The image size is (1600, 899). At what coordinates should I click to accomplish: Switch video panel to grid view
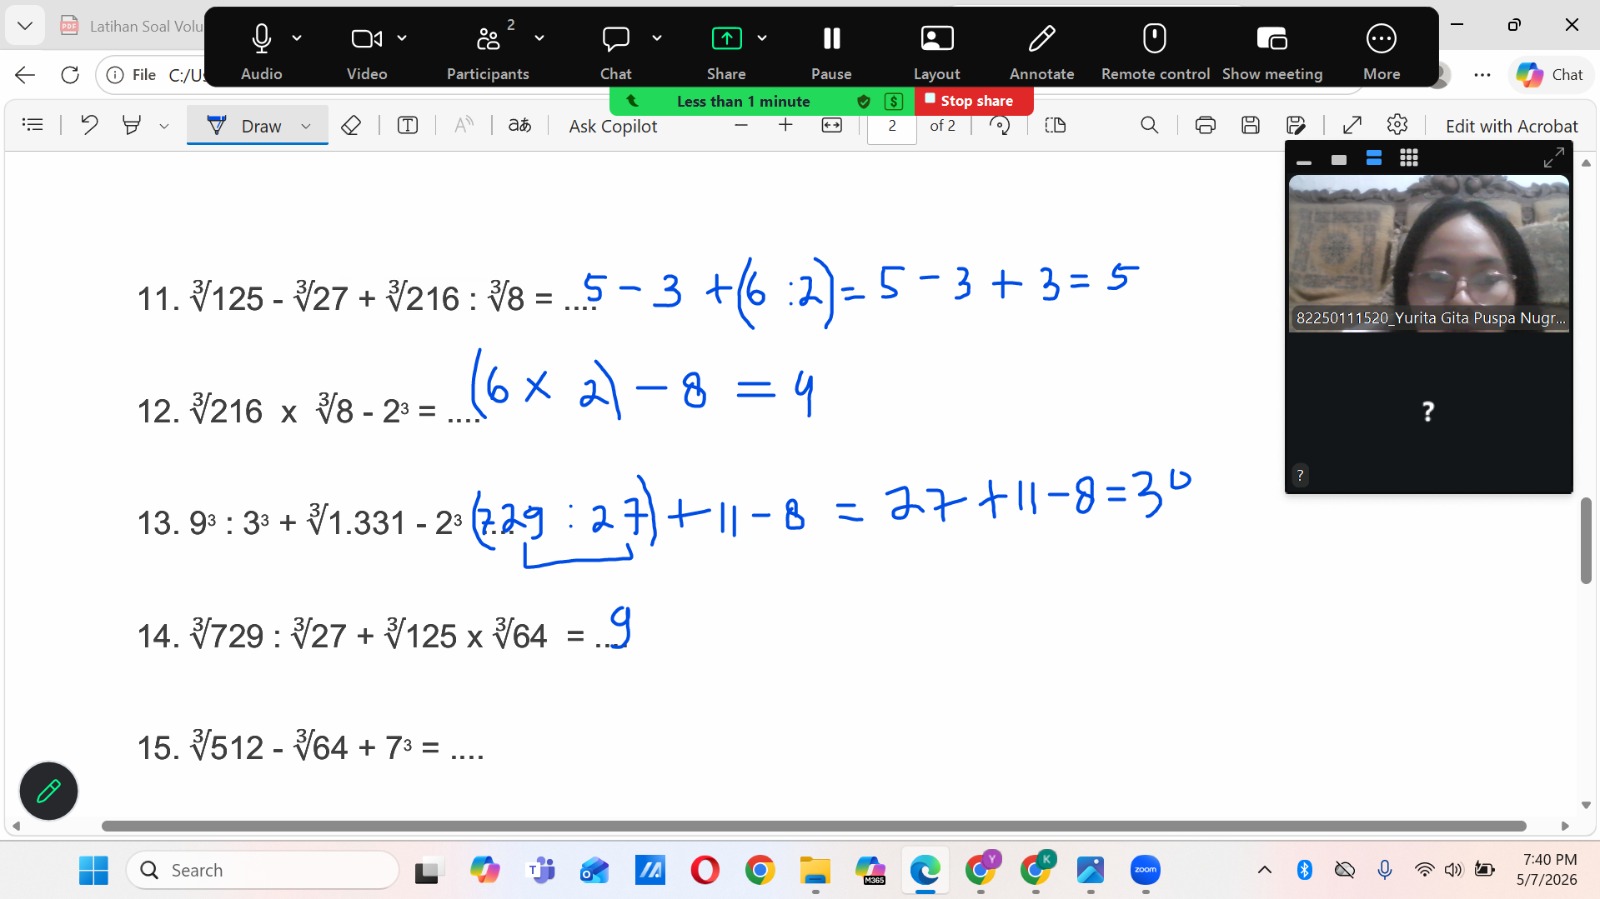click(x=1409, y=158)
